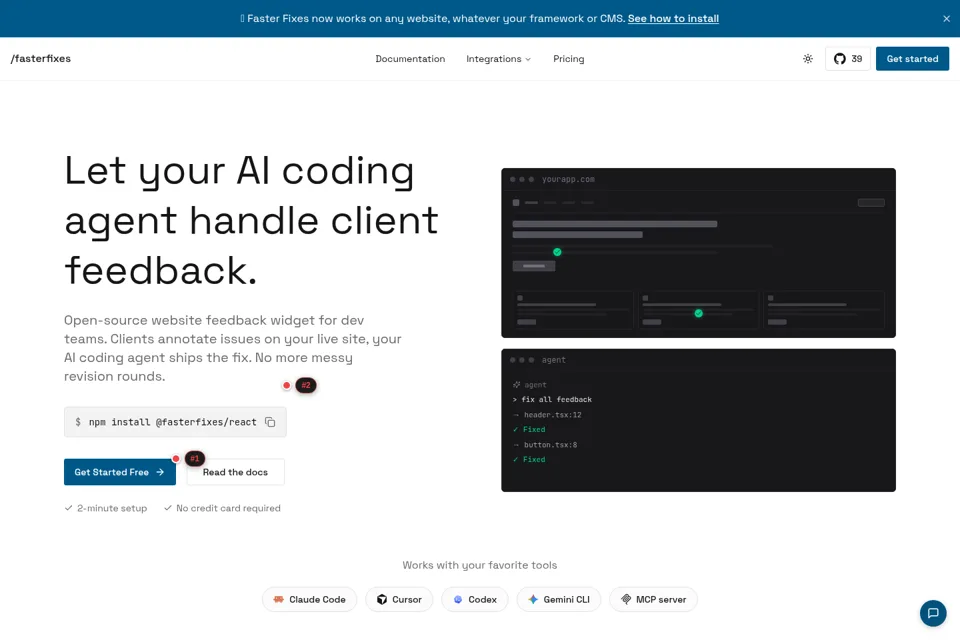The width and height of the screenshot is (960, 640).
Task: Click the header.tsx:12 terminal line
Action: [x=552, y=415]
